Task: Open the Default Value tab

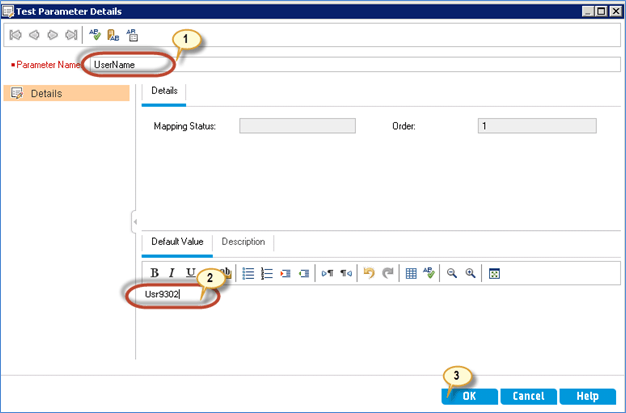Action: (177, 242)
